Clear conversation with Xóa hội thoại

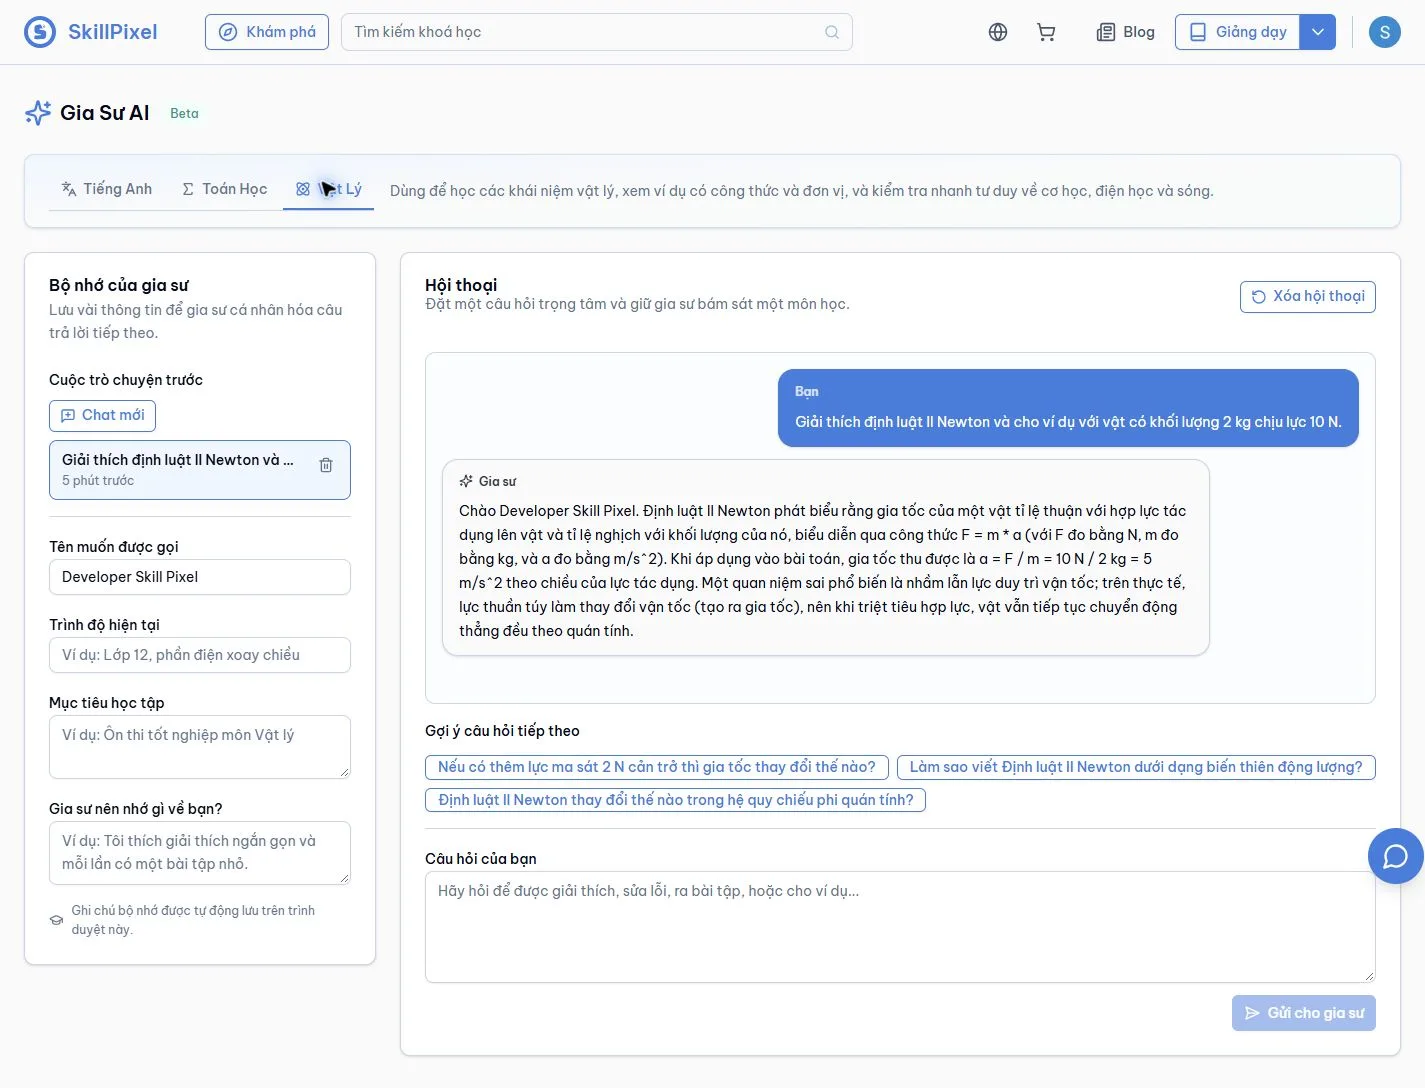coord(1308,296)
